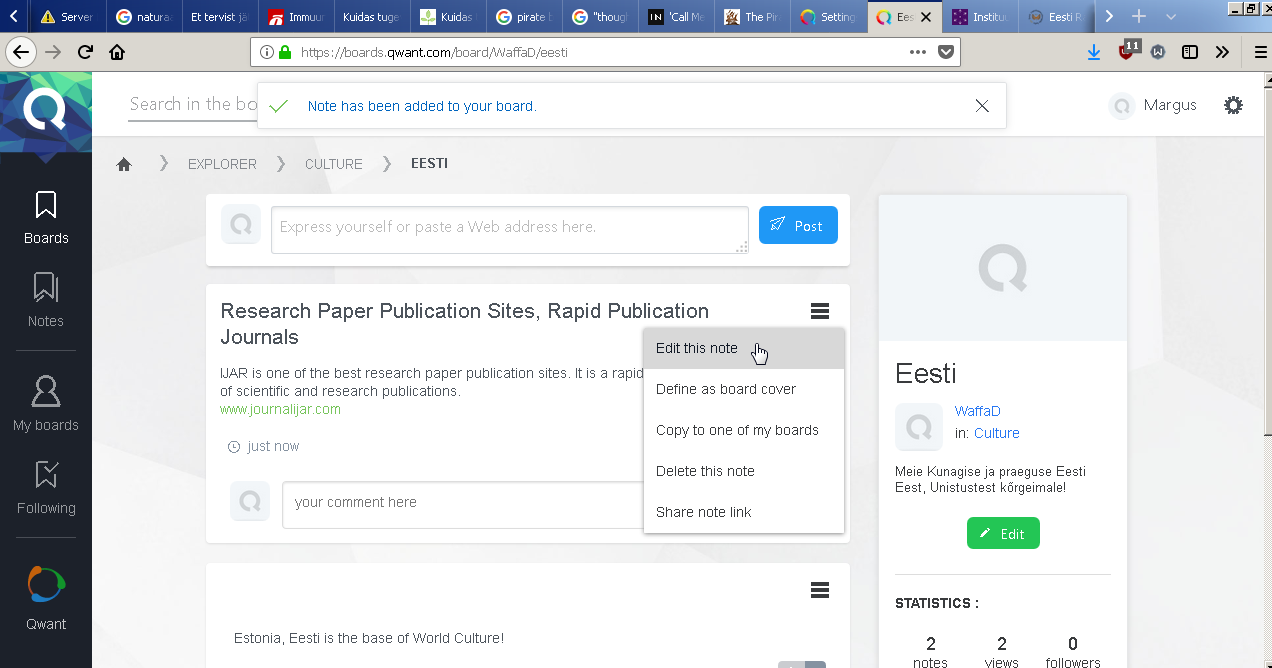Screen dimensions: 1272x668
Task: Focus the 'Search in the boards' field
Action: coord(193,105)
